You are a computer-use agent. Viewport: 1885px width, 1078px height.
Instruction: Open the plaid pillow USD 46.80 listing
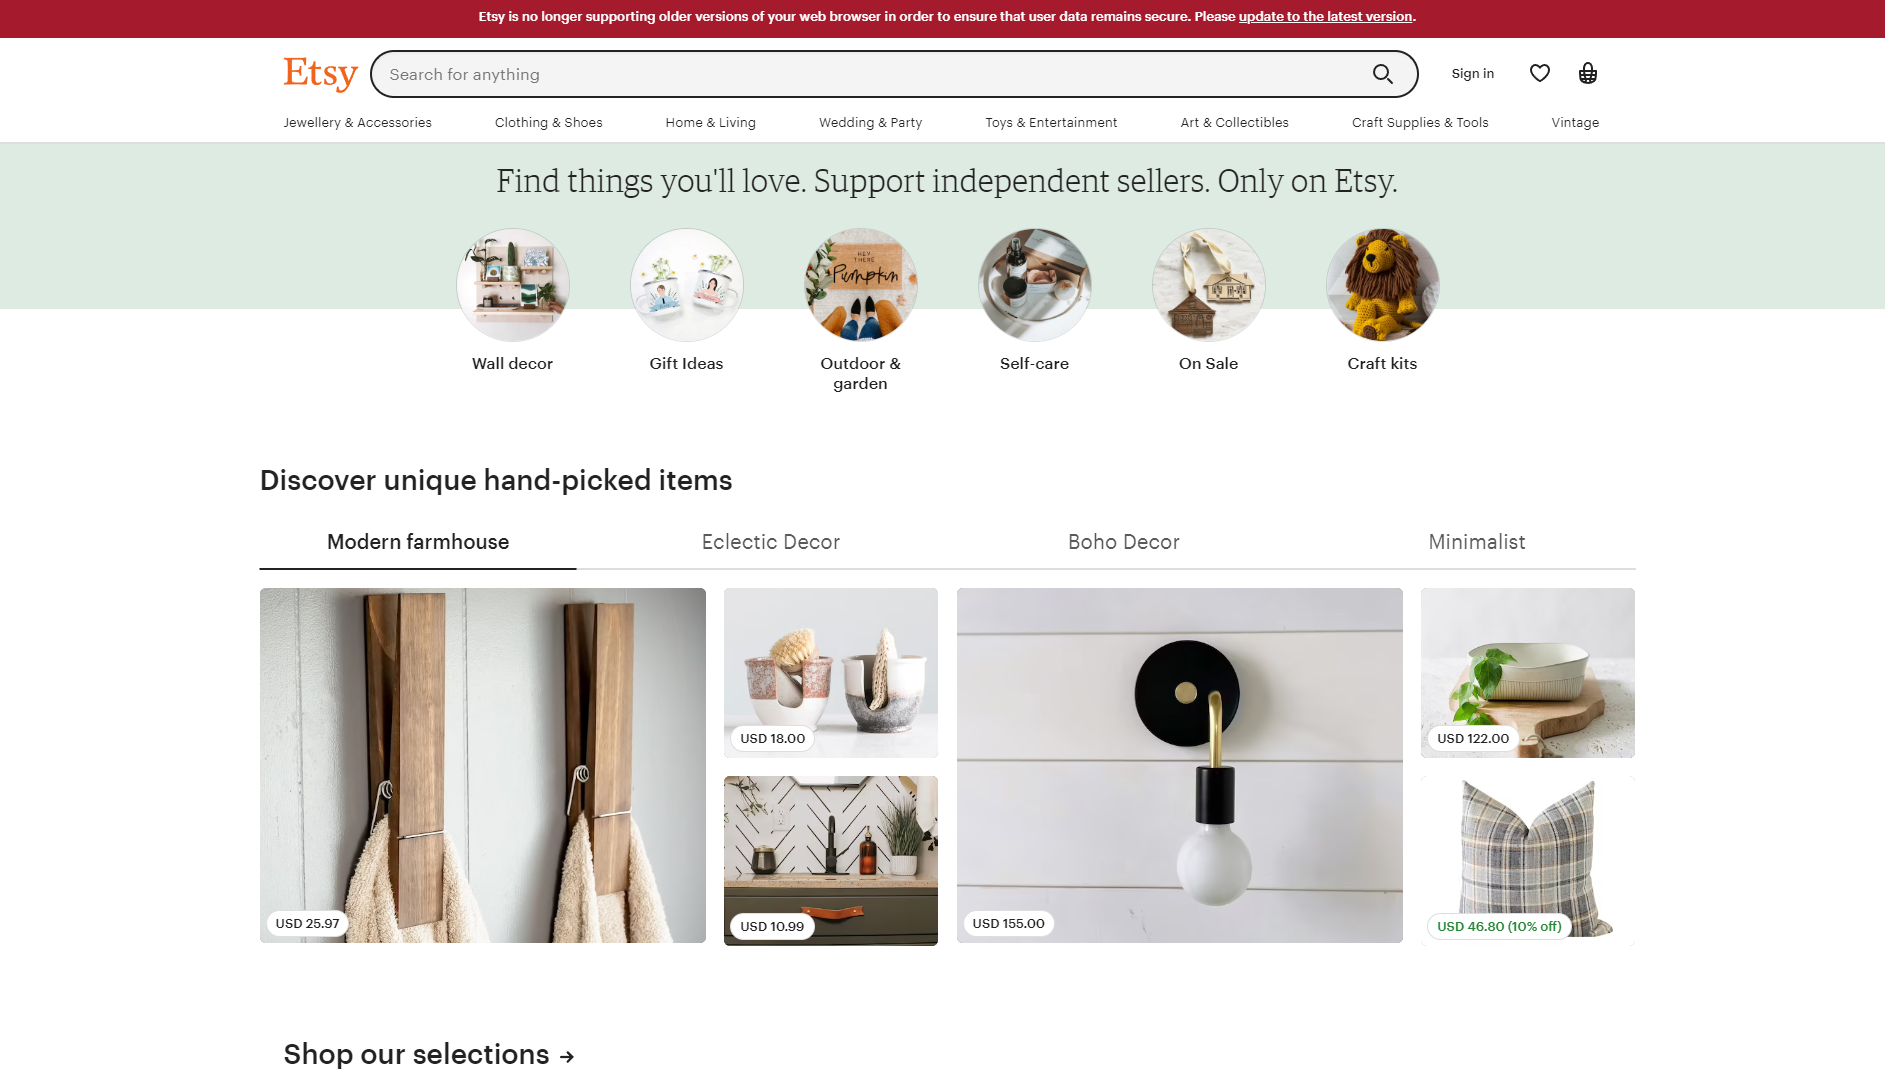point(1528,861)
